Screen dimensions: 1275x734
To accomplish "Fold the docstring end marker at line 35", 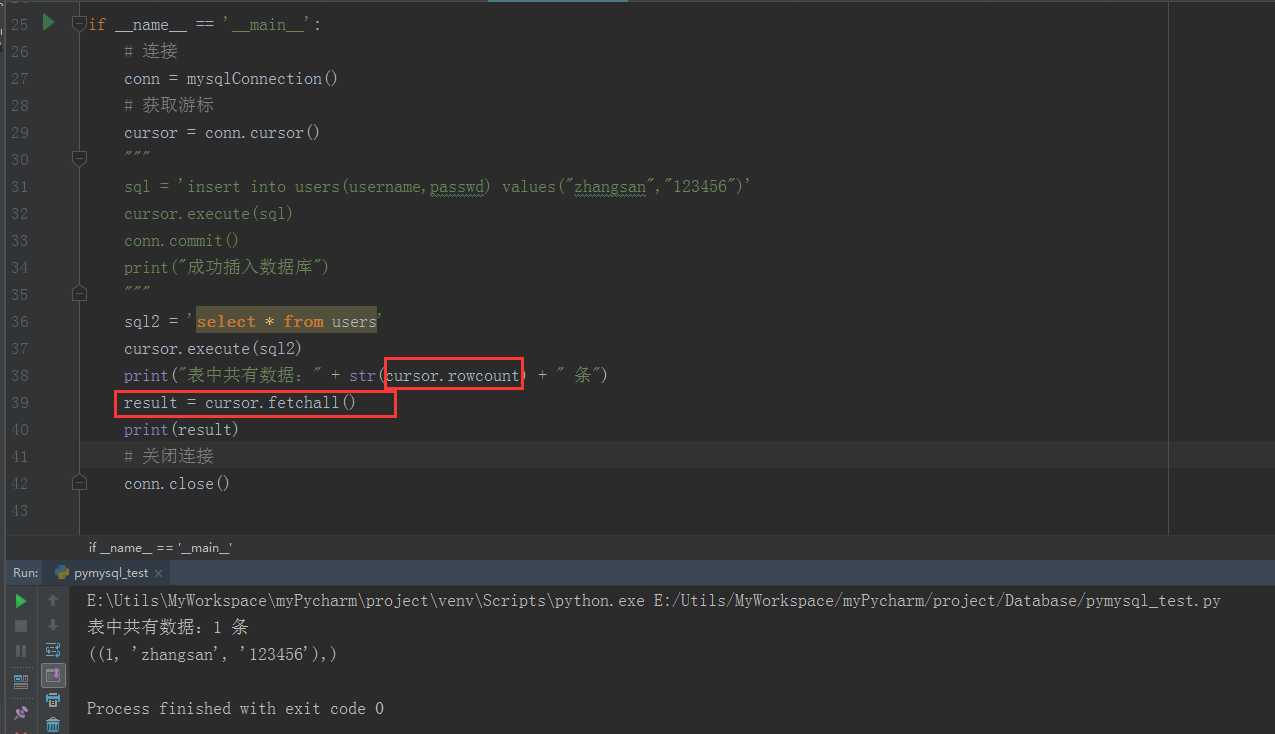I will 79,293.
